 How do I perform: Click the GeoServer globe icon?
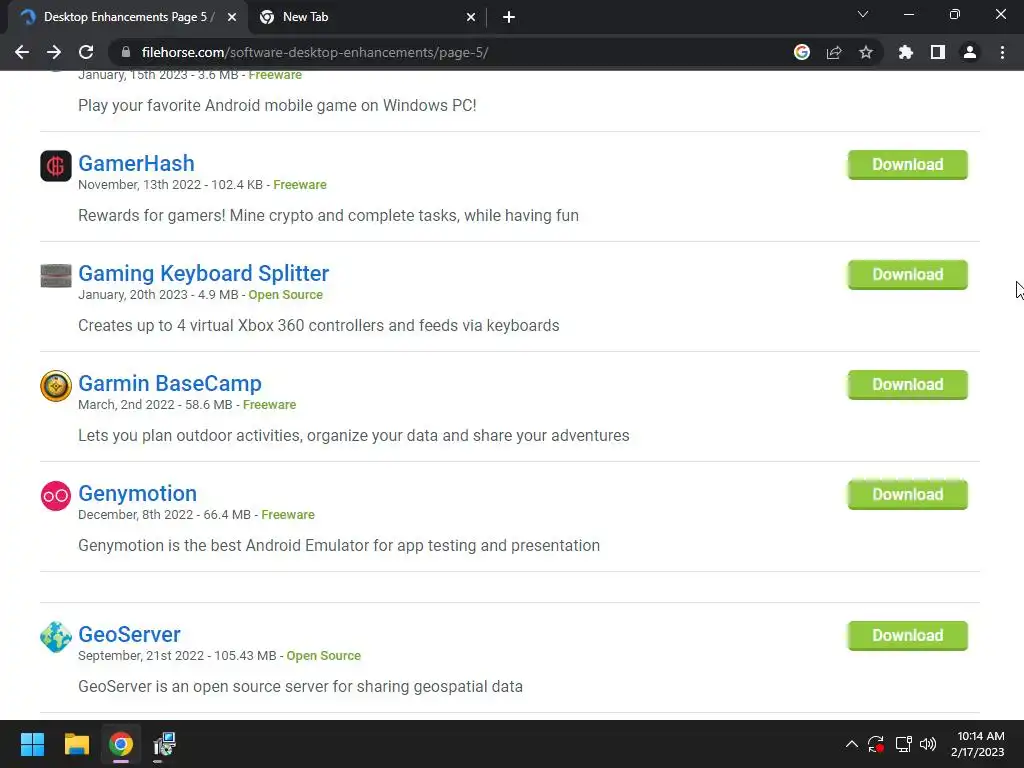(56, 637)
